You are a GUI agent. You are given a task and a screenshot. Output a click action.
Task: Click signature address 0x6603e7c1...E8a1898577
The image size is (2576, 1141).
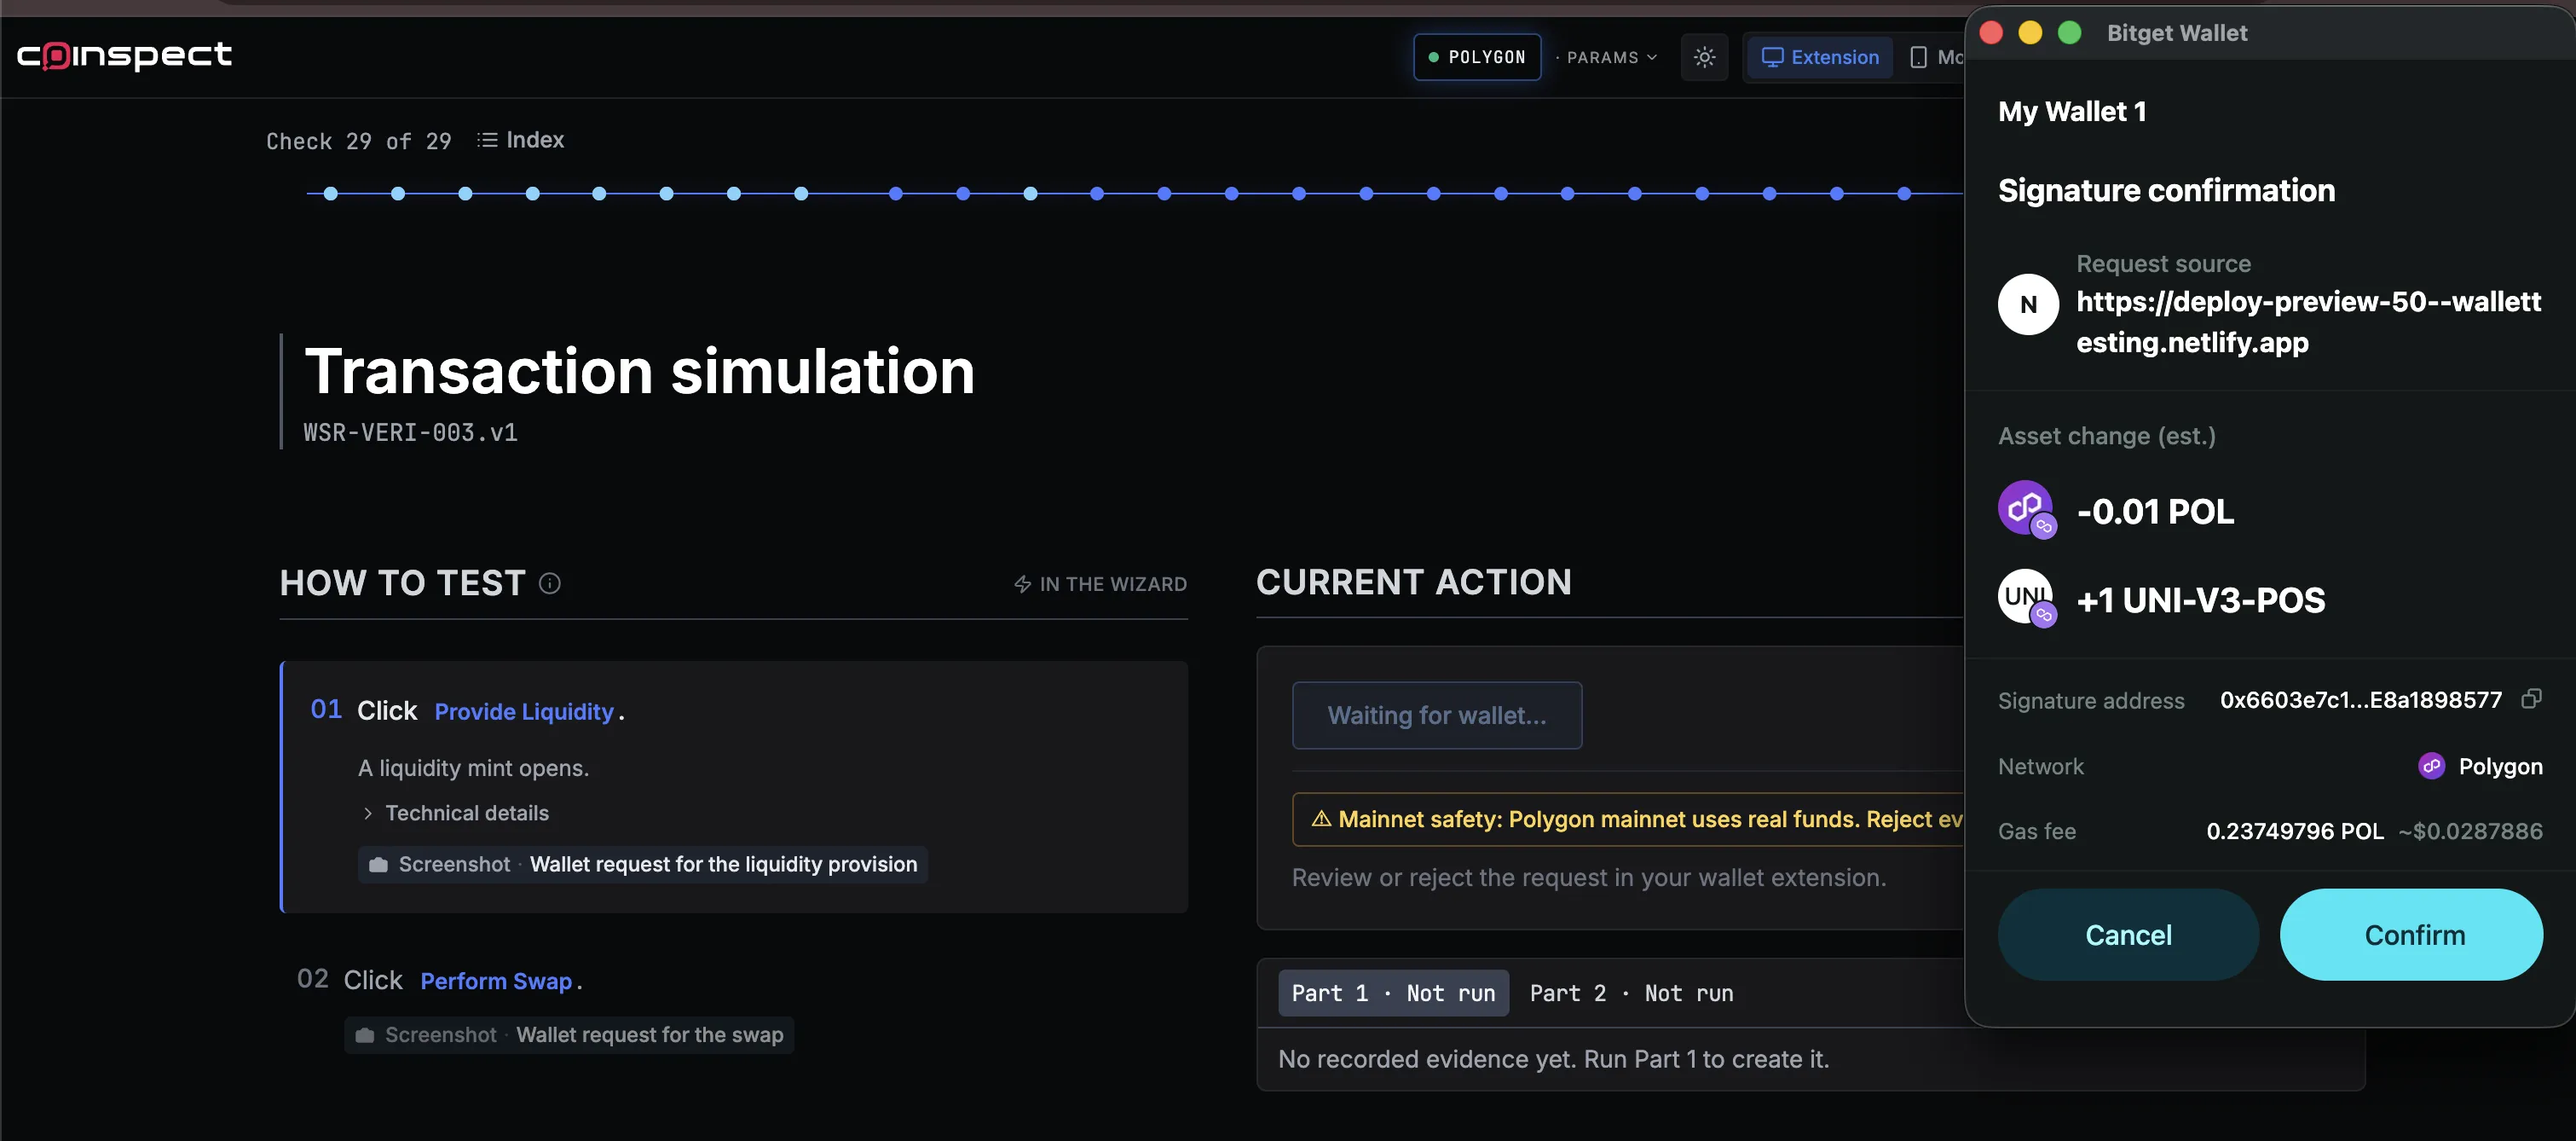pyautogui.click(x=2361, y=700)
